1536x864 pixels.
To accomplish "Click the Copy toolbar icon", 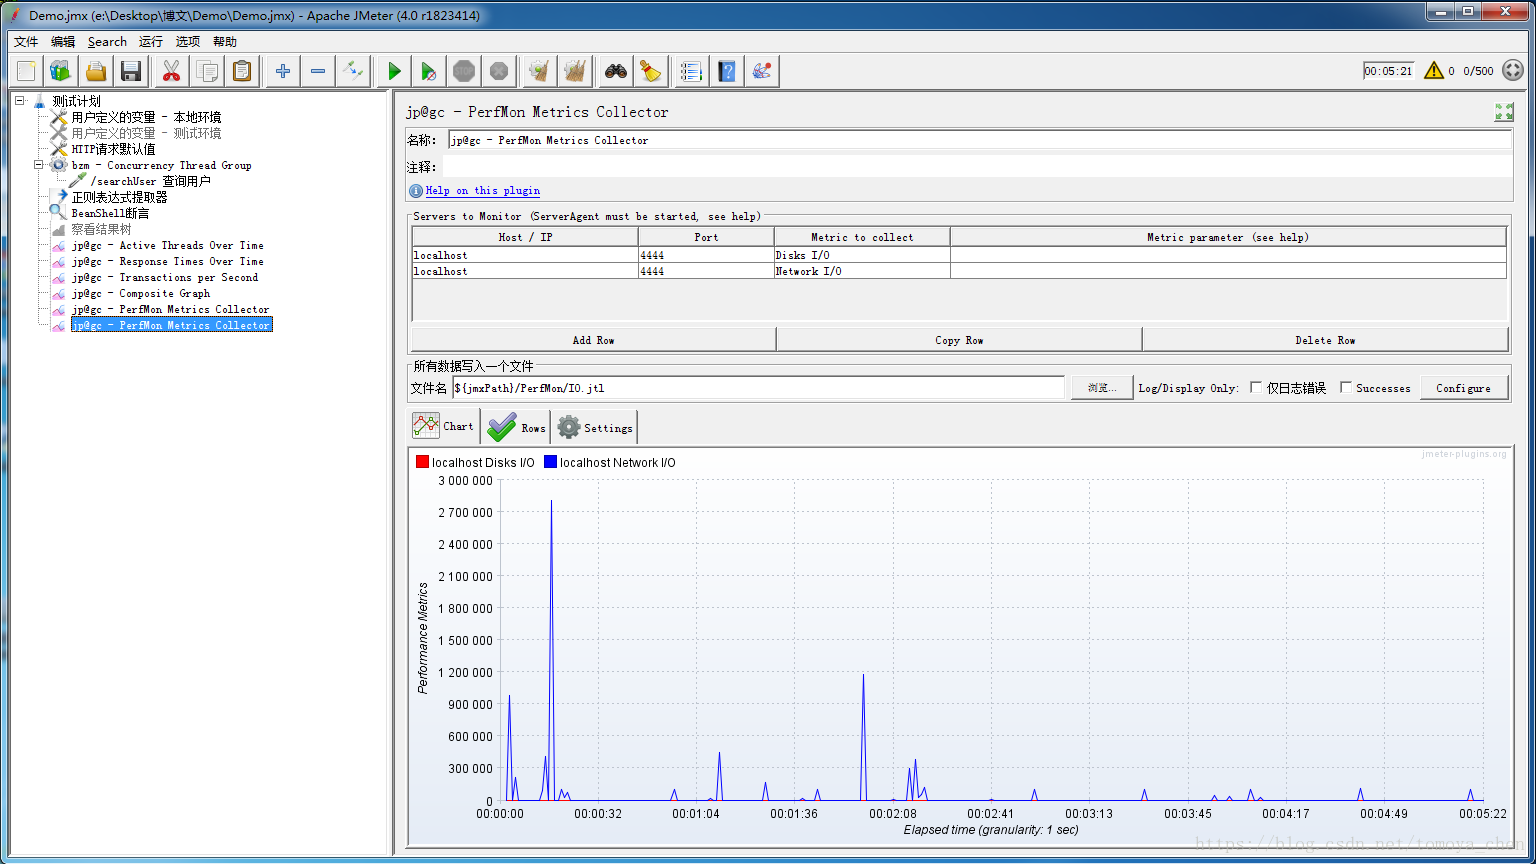I will click(207, 71).
